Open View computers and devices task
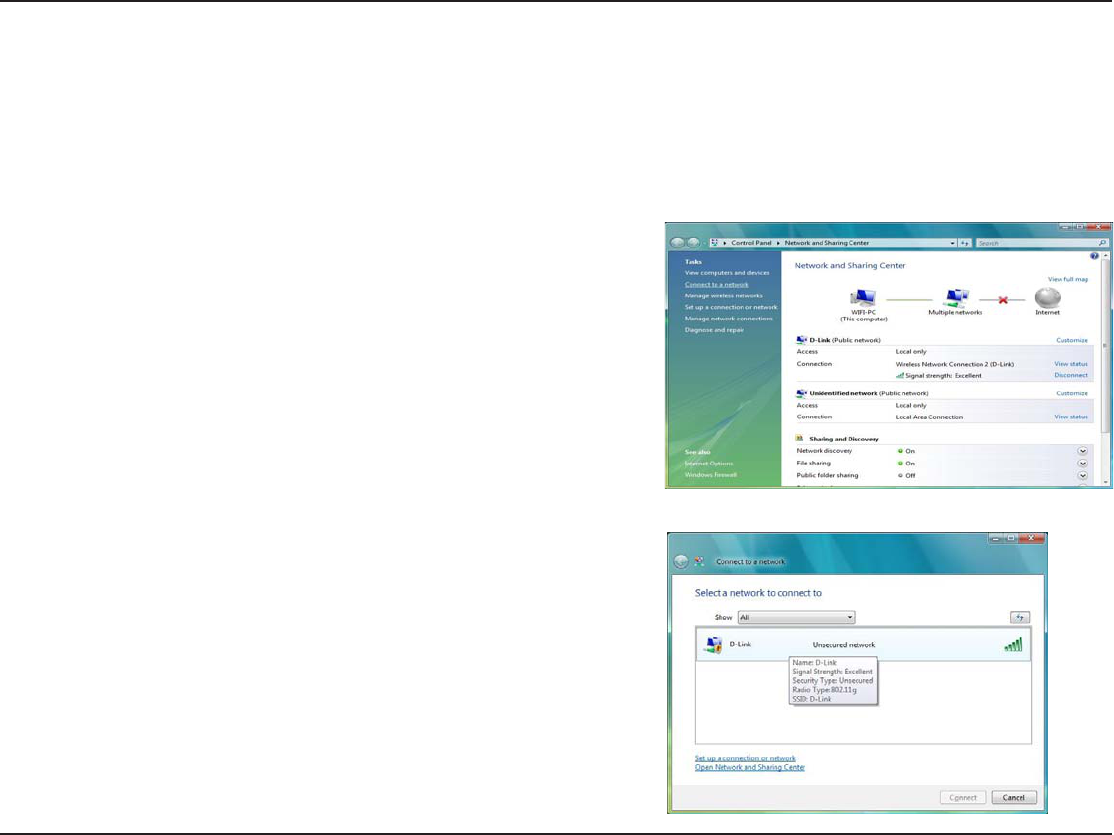 pyautogui.click(x=727, y=273)
